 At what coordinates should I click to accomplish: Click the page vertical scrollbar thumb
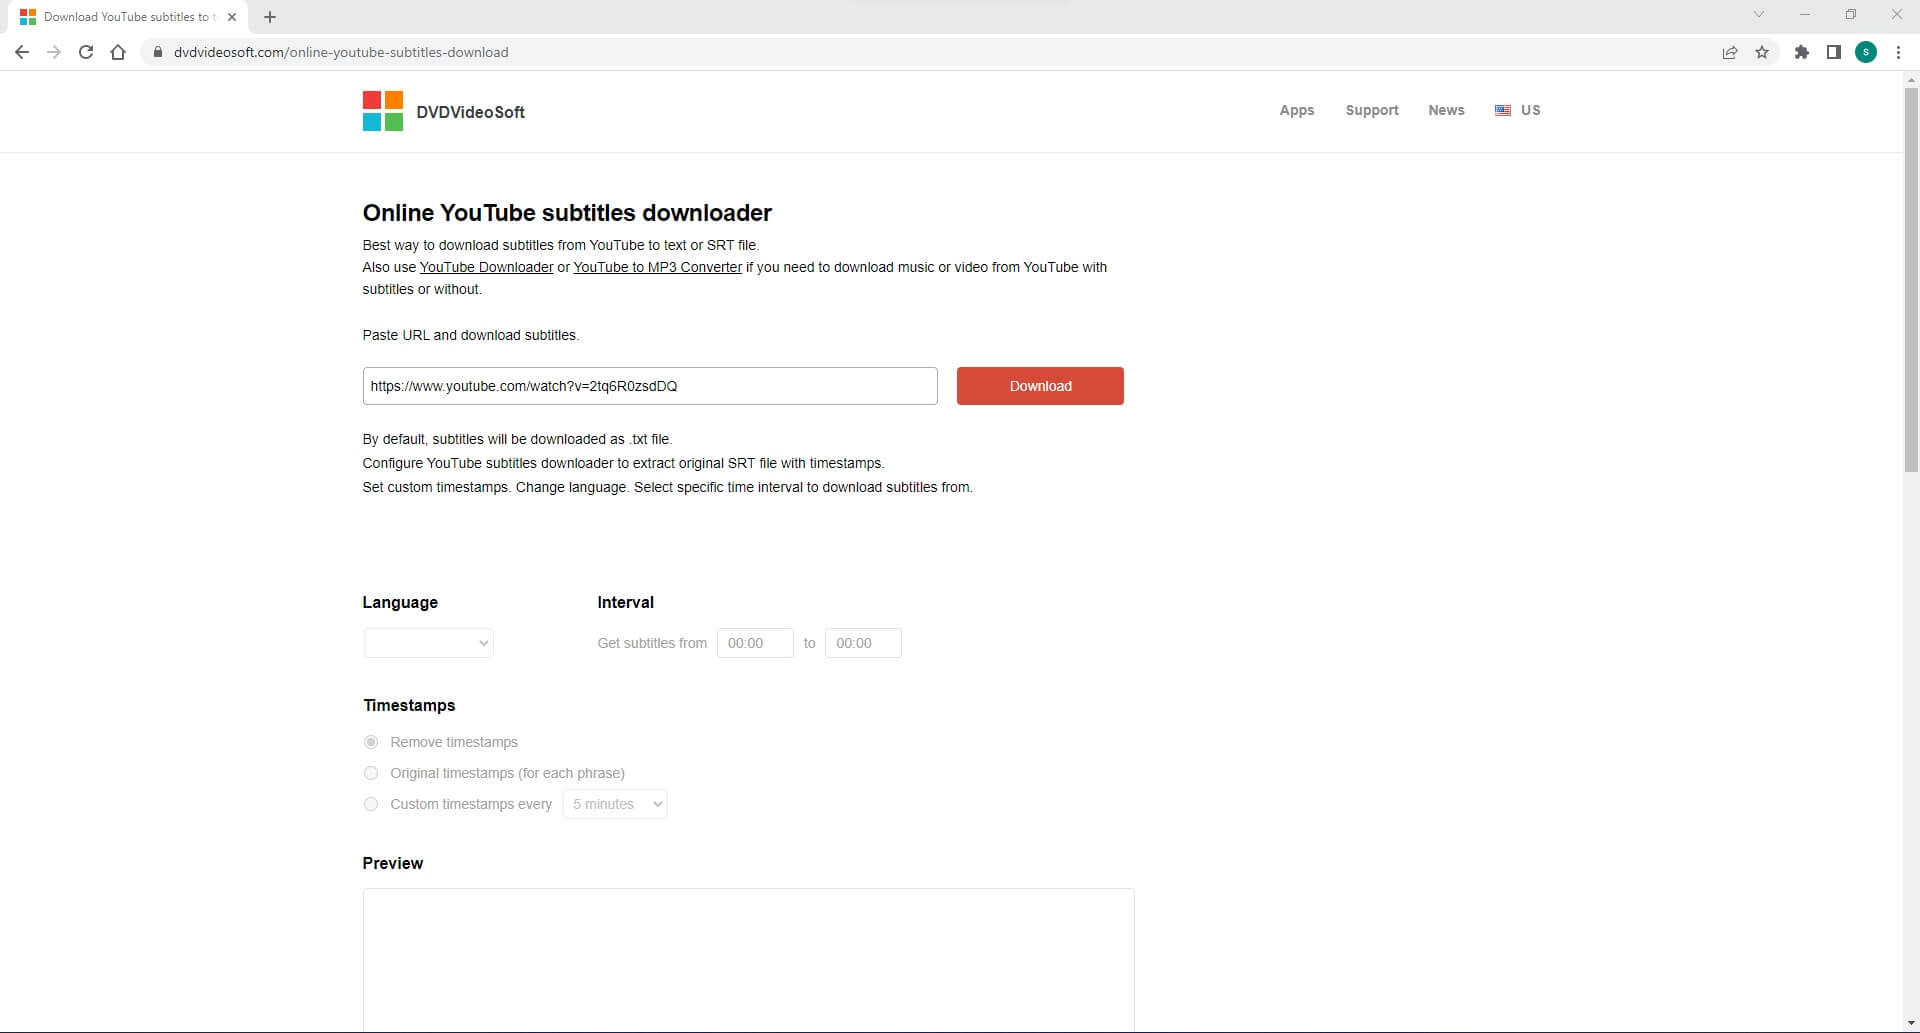(1911, 280)
